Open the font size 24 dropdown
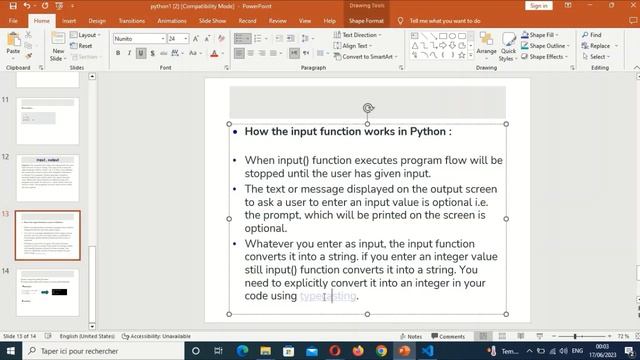The height and width of the screenshot is (360, 640). coord(186,39)
